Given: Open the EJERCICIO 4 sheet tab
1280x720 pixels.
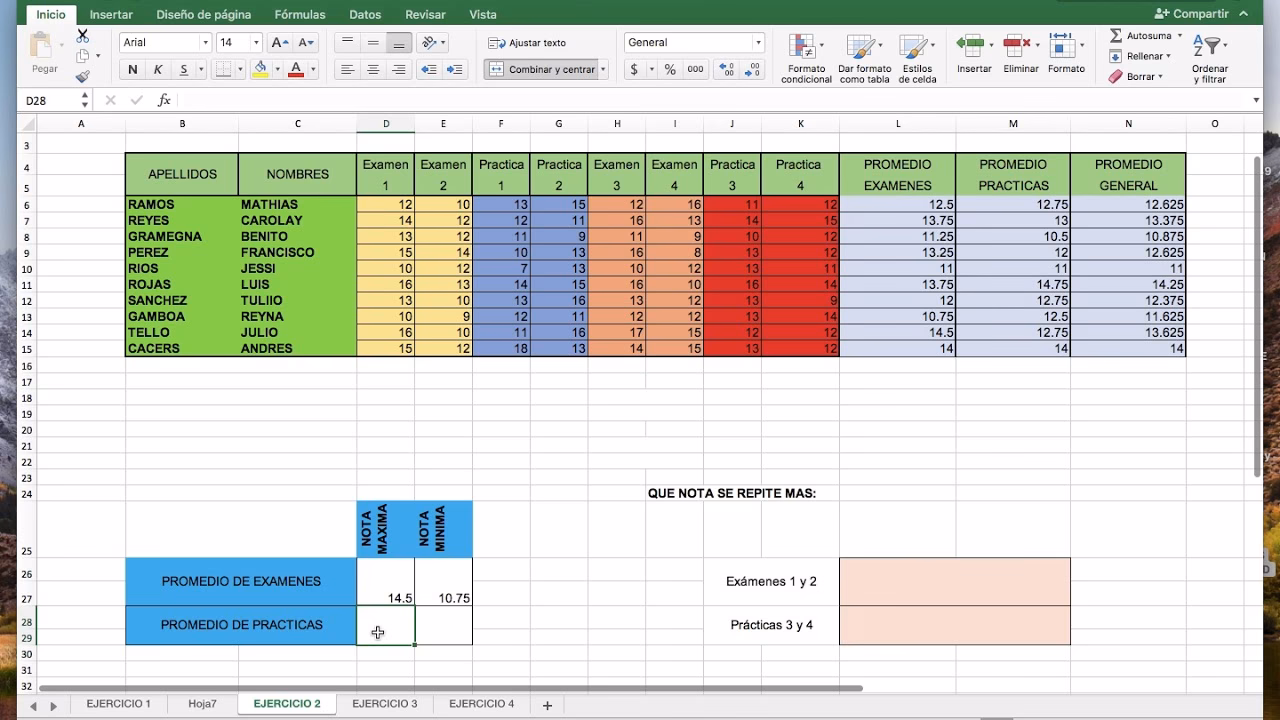Looking at the screenshot, I should pyautogui.click(x=481, y=704).
